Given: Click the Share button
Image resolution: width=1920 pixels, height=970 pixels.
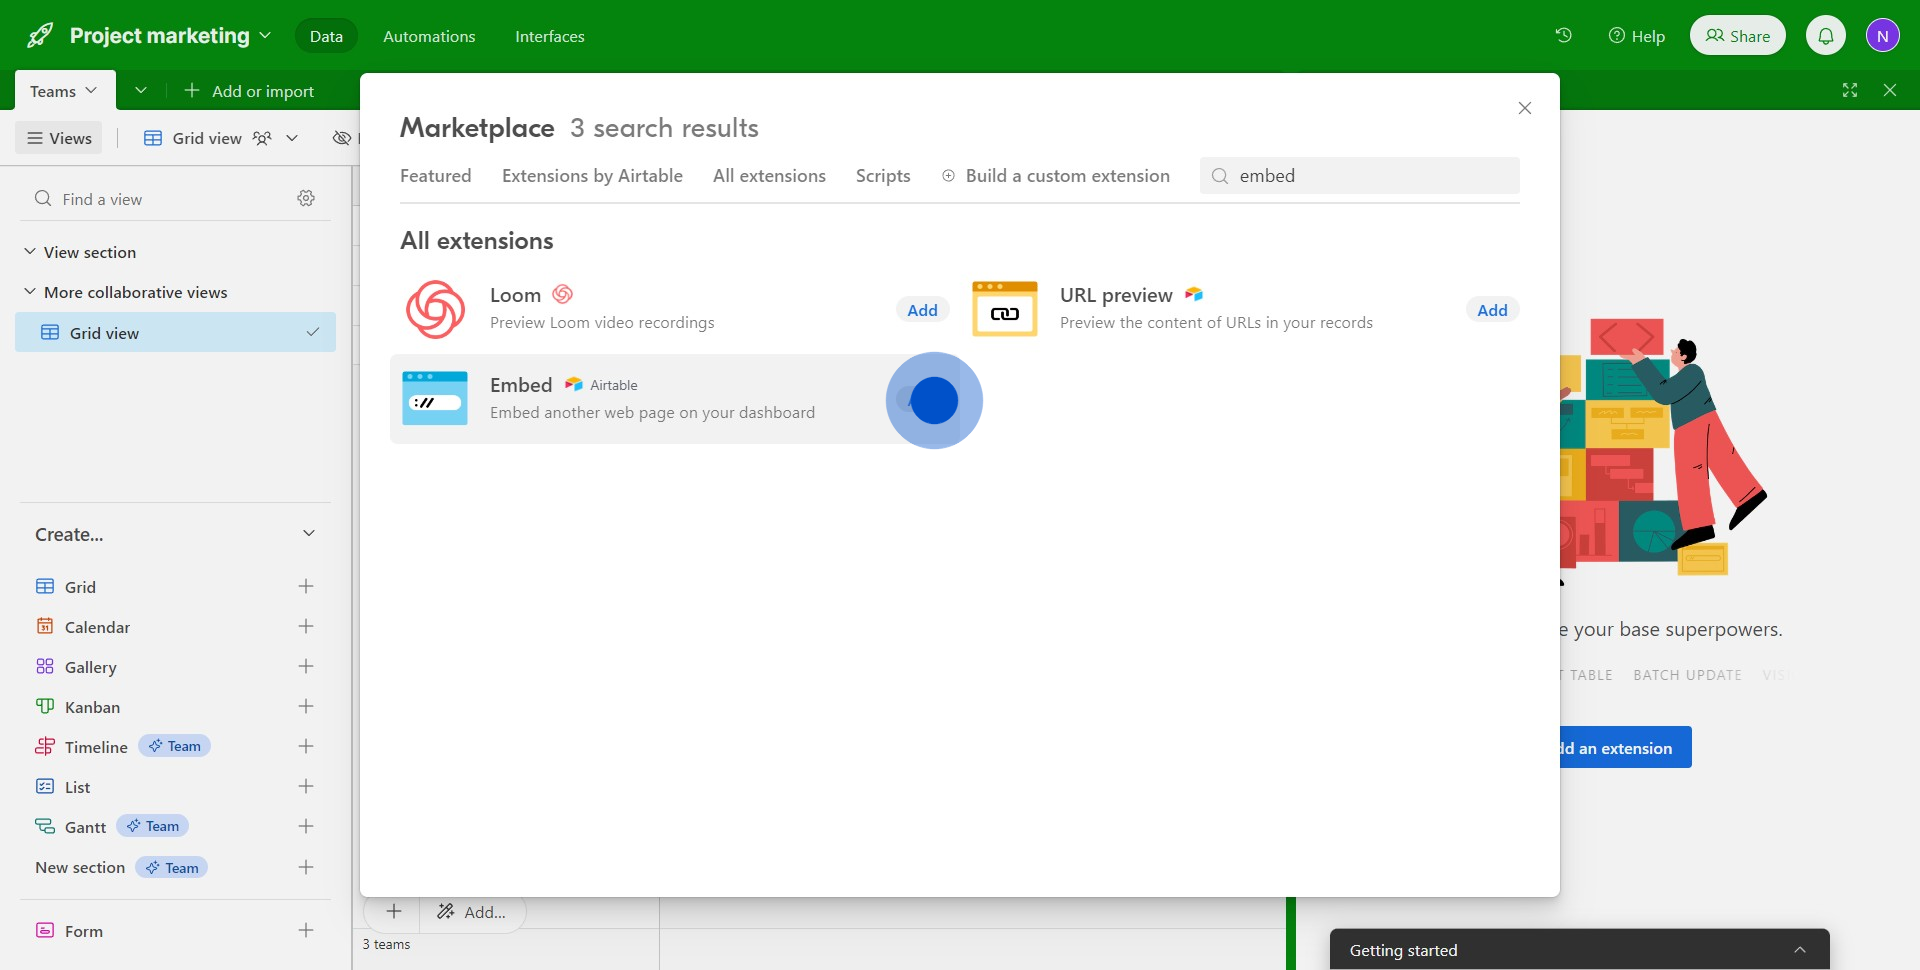Looking at the screenshot, I should tap(1737, 36).
